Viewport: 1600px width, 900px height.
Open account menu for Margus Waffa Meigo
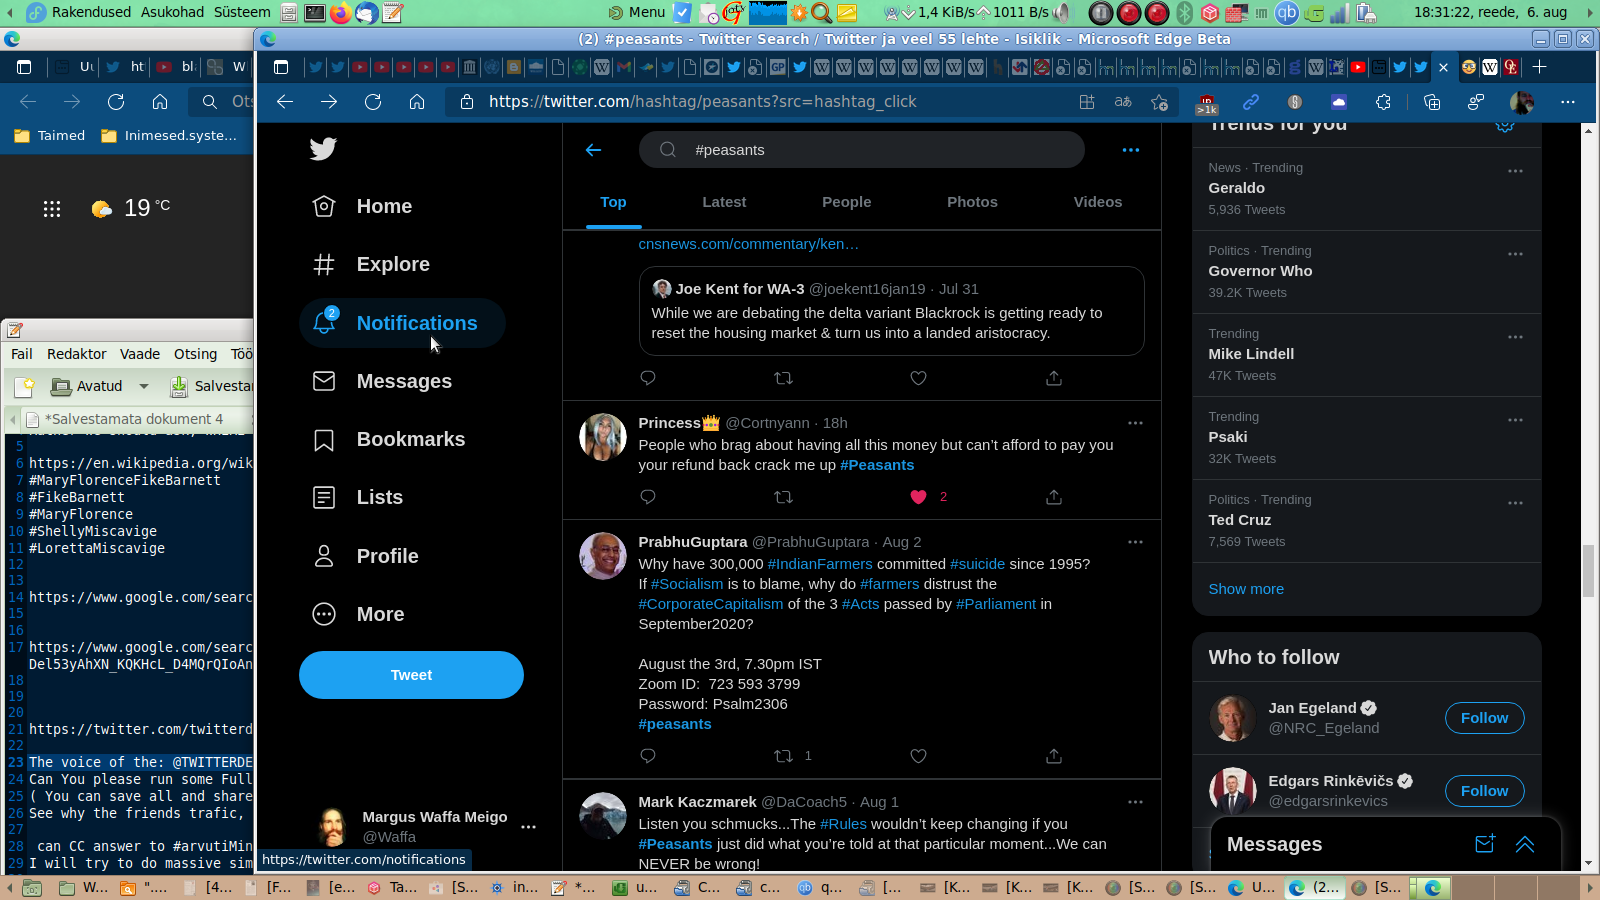(529, 827)
